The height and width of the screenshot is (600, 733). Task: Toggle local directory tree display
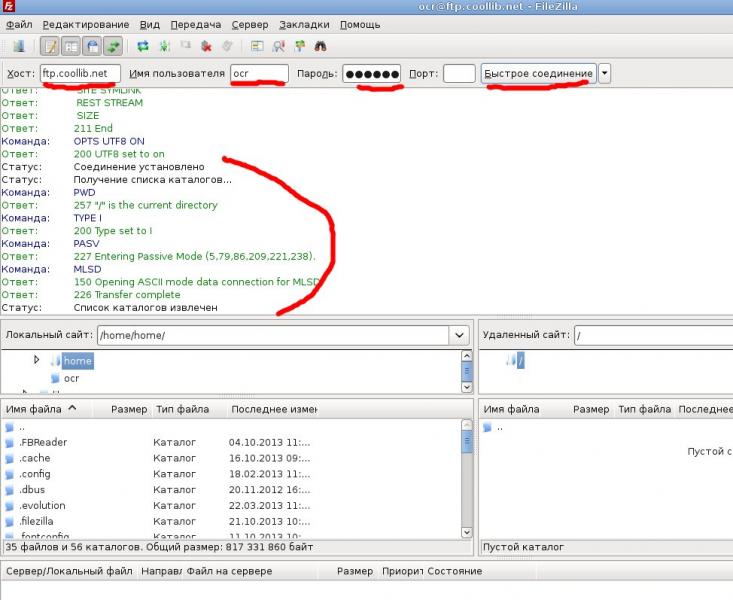pos(71,46)
